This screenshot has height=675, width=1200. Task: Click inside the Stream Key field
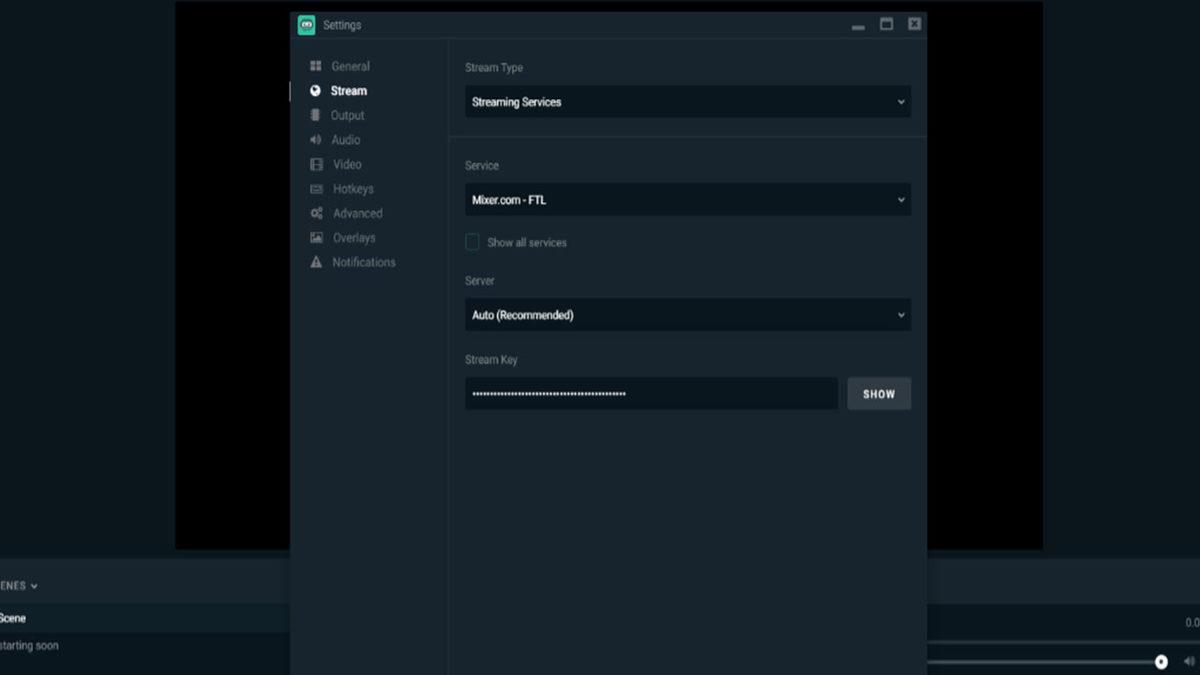pyautogui.click(x=650, y=393)
